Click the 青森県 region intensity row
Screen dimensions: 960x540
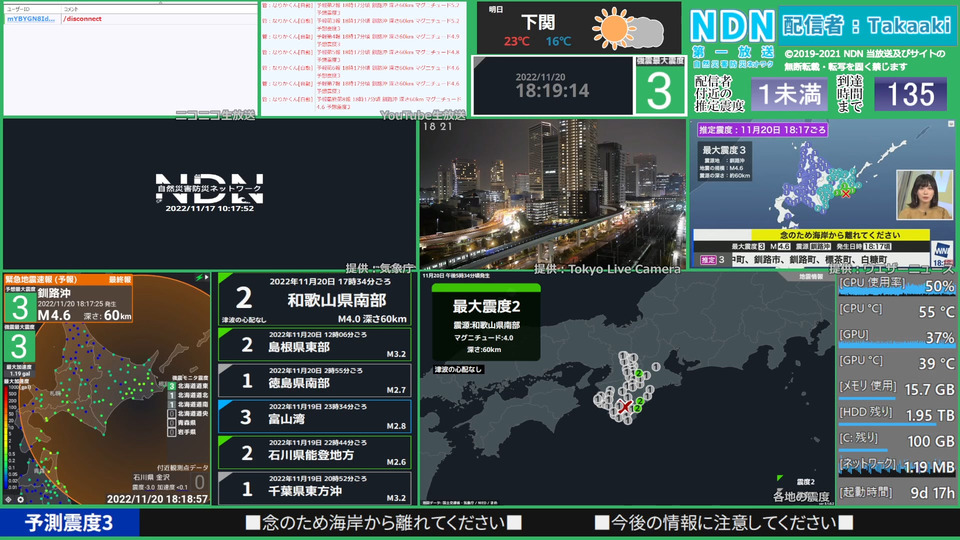pyautogui.click(x=183, y=422)
